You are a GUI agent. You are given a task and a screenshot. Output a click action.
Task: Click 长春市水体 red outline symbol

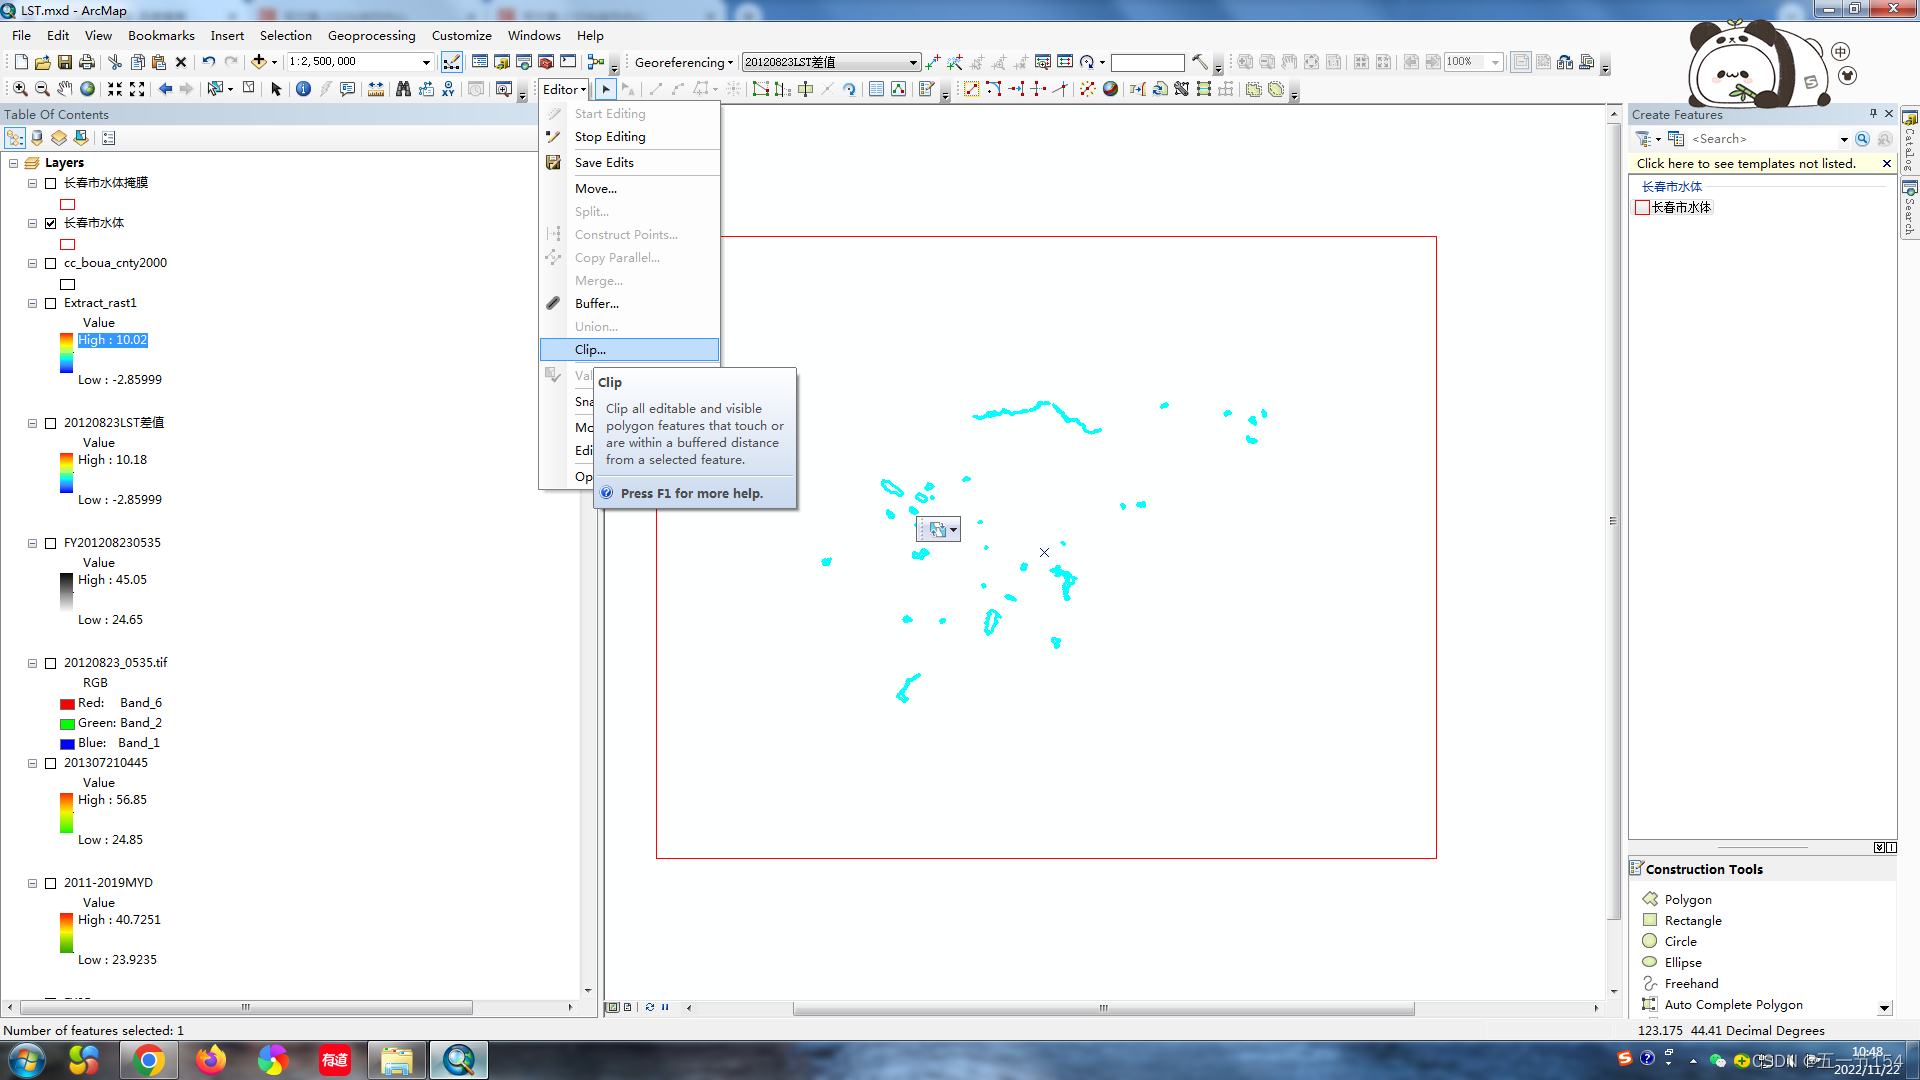click(67, 244)
